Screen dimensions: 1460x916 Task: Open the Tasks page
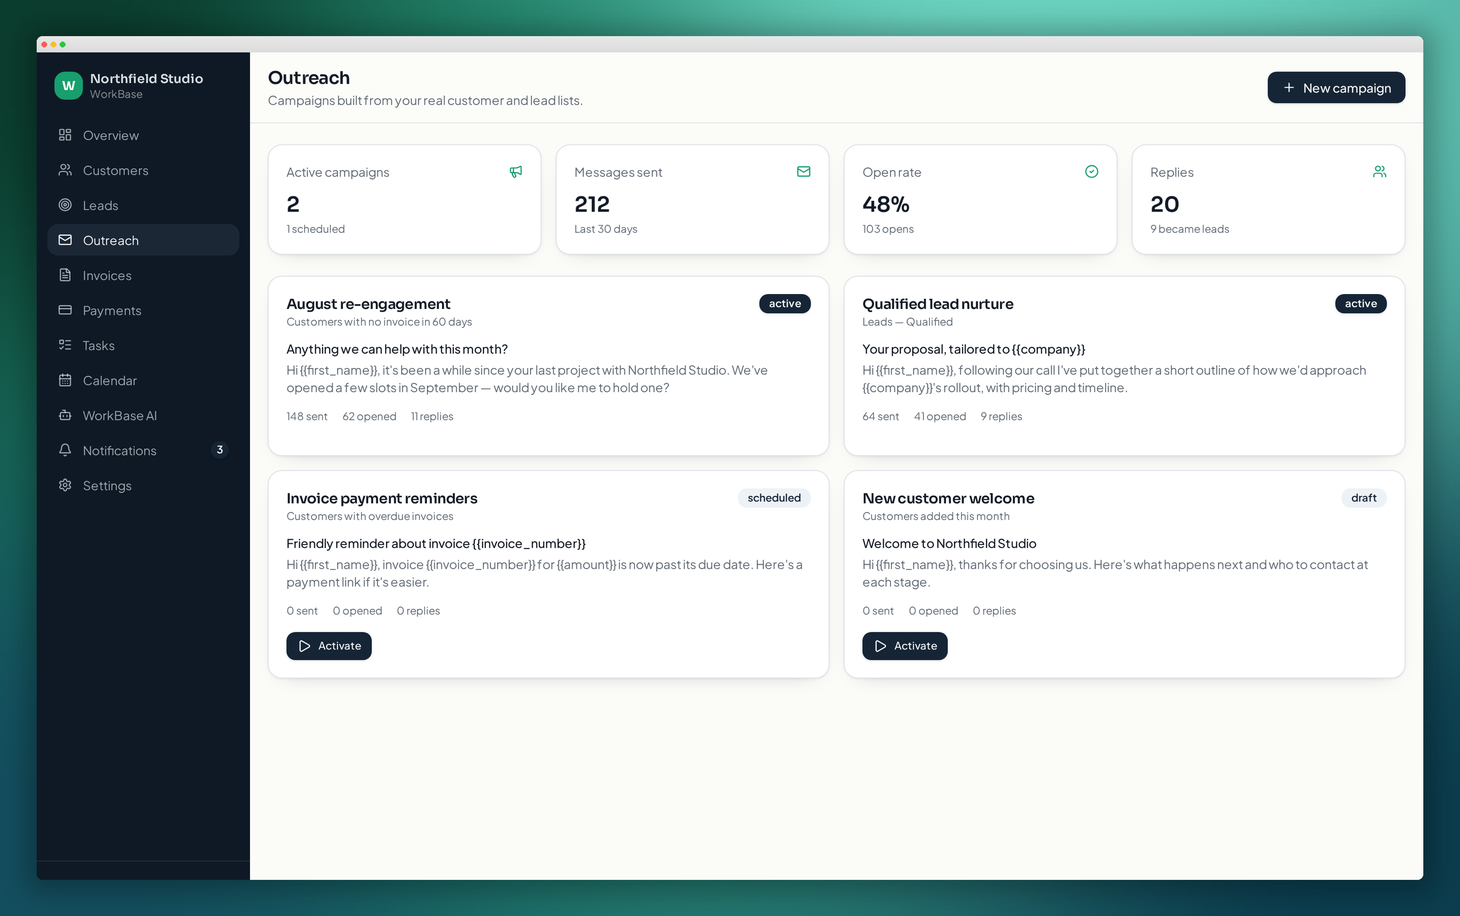click(x=143, y=345)
